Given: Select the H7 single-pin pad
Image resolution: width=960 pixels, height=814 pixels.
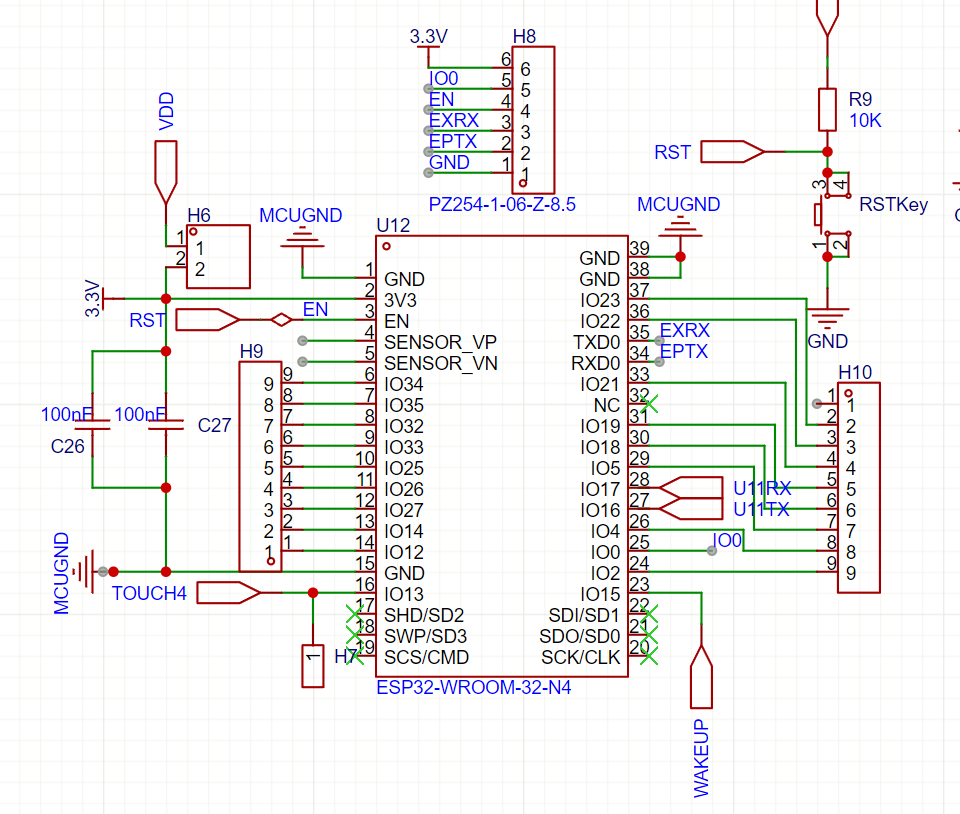Looking at the screenshot, I should coord(313,666).
